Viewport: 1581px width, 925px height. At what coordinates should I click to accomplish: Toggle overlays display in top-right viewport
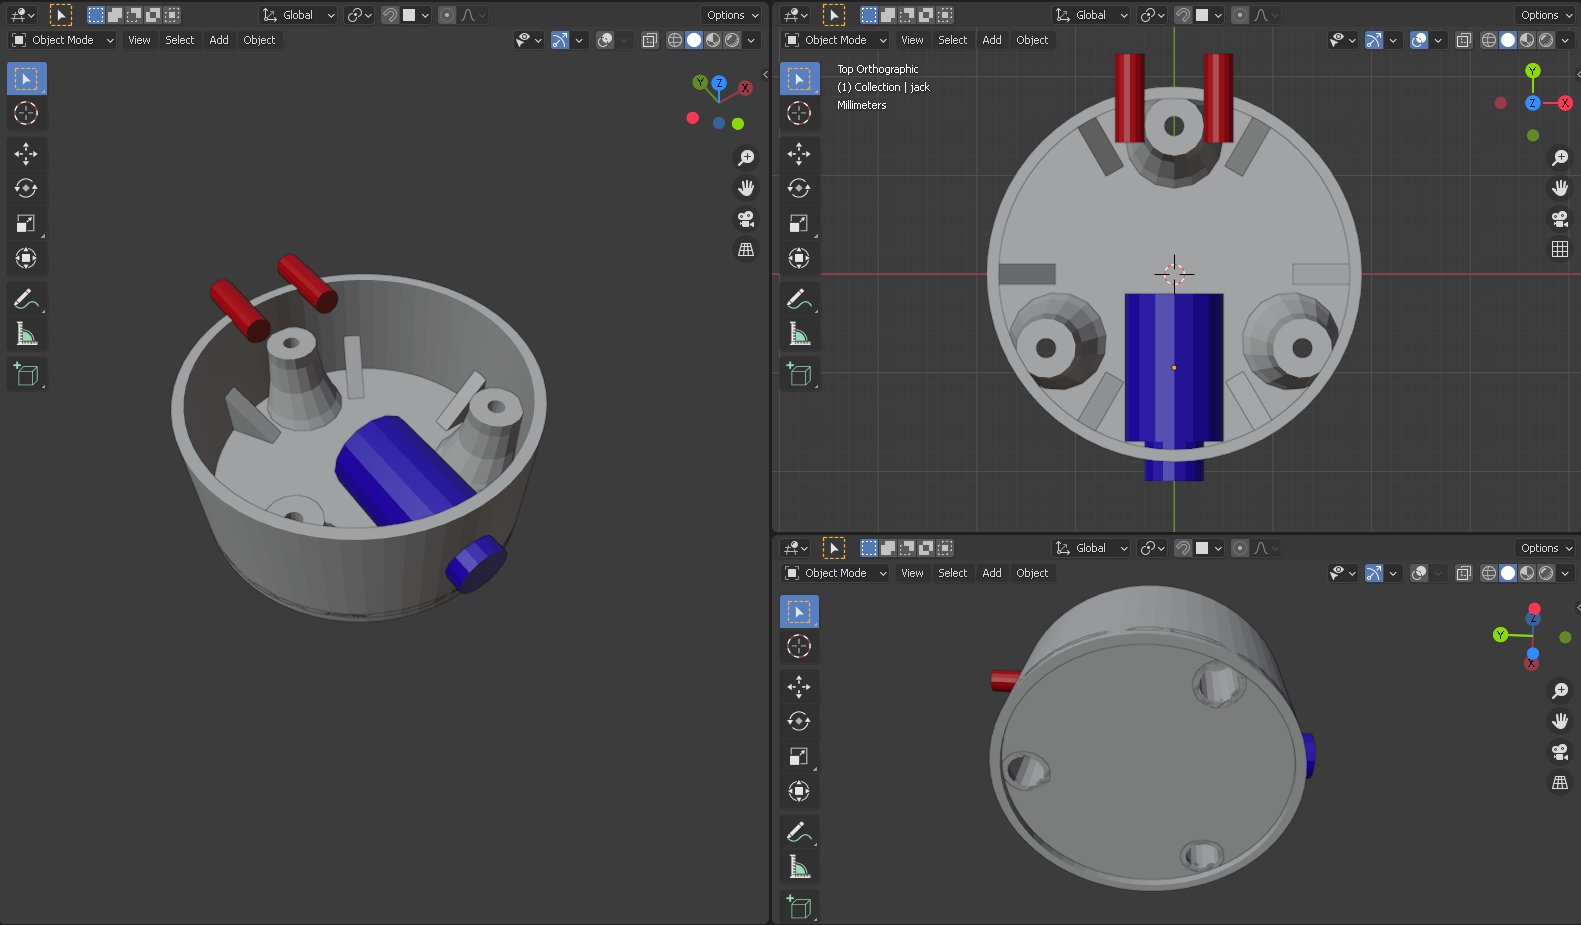[1419, 40]
